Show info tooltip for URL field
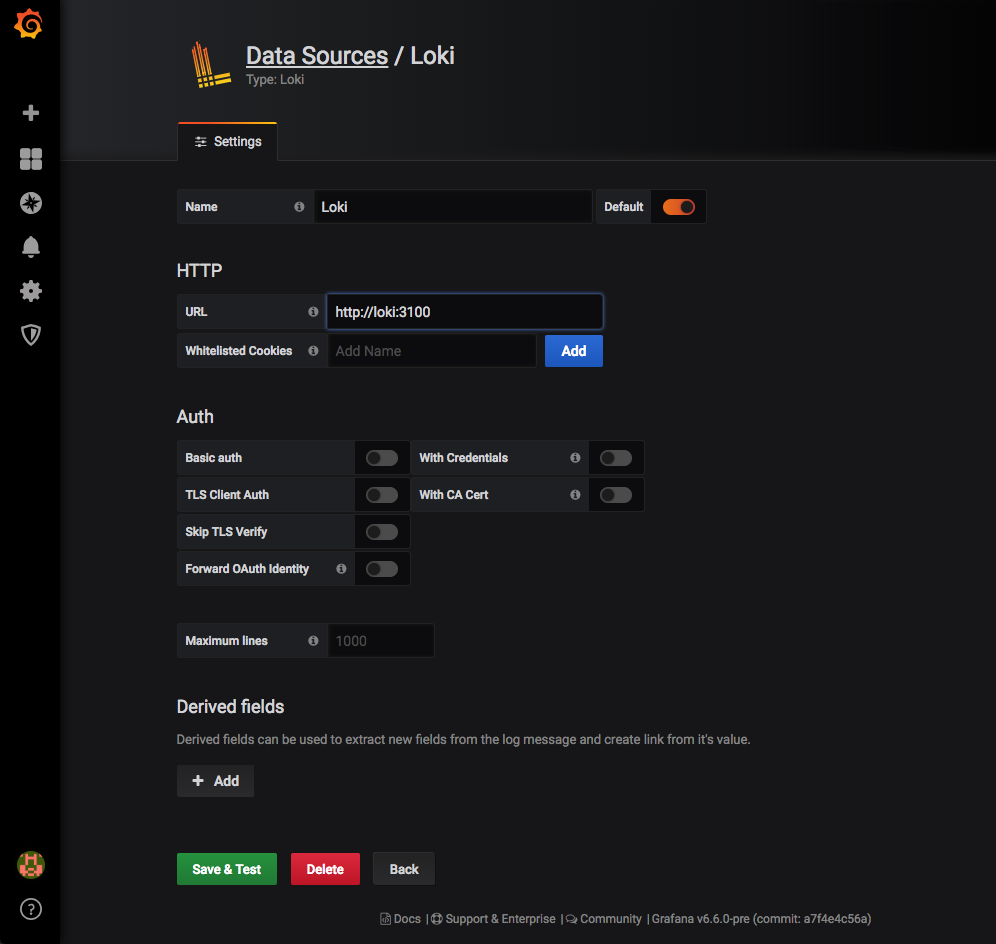 tap(313, 311)
